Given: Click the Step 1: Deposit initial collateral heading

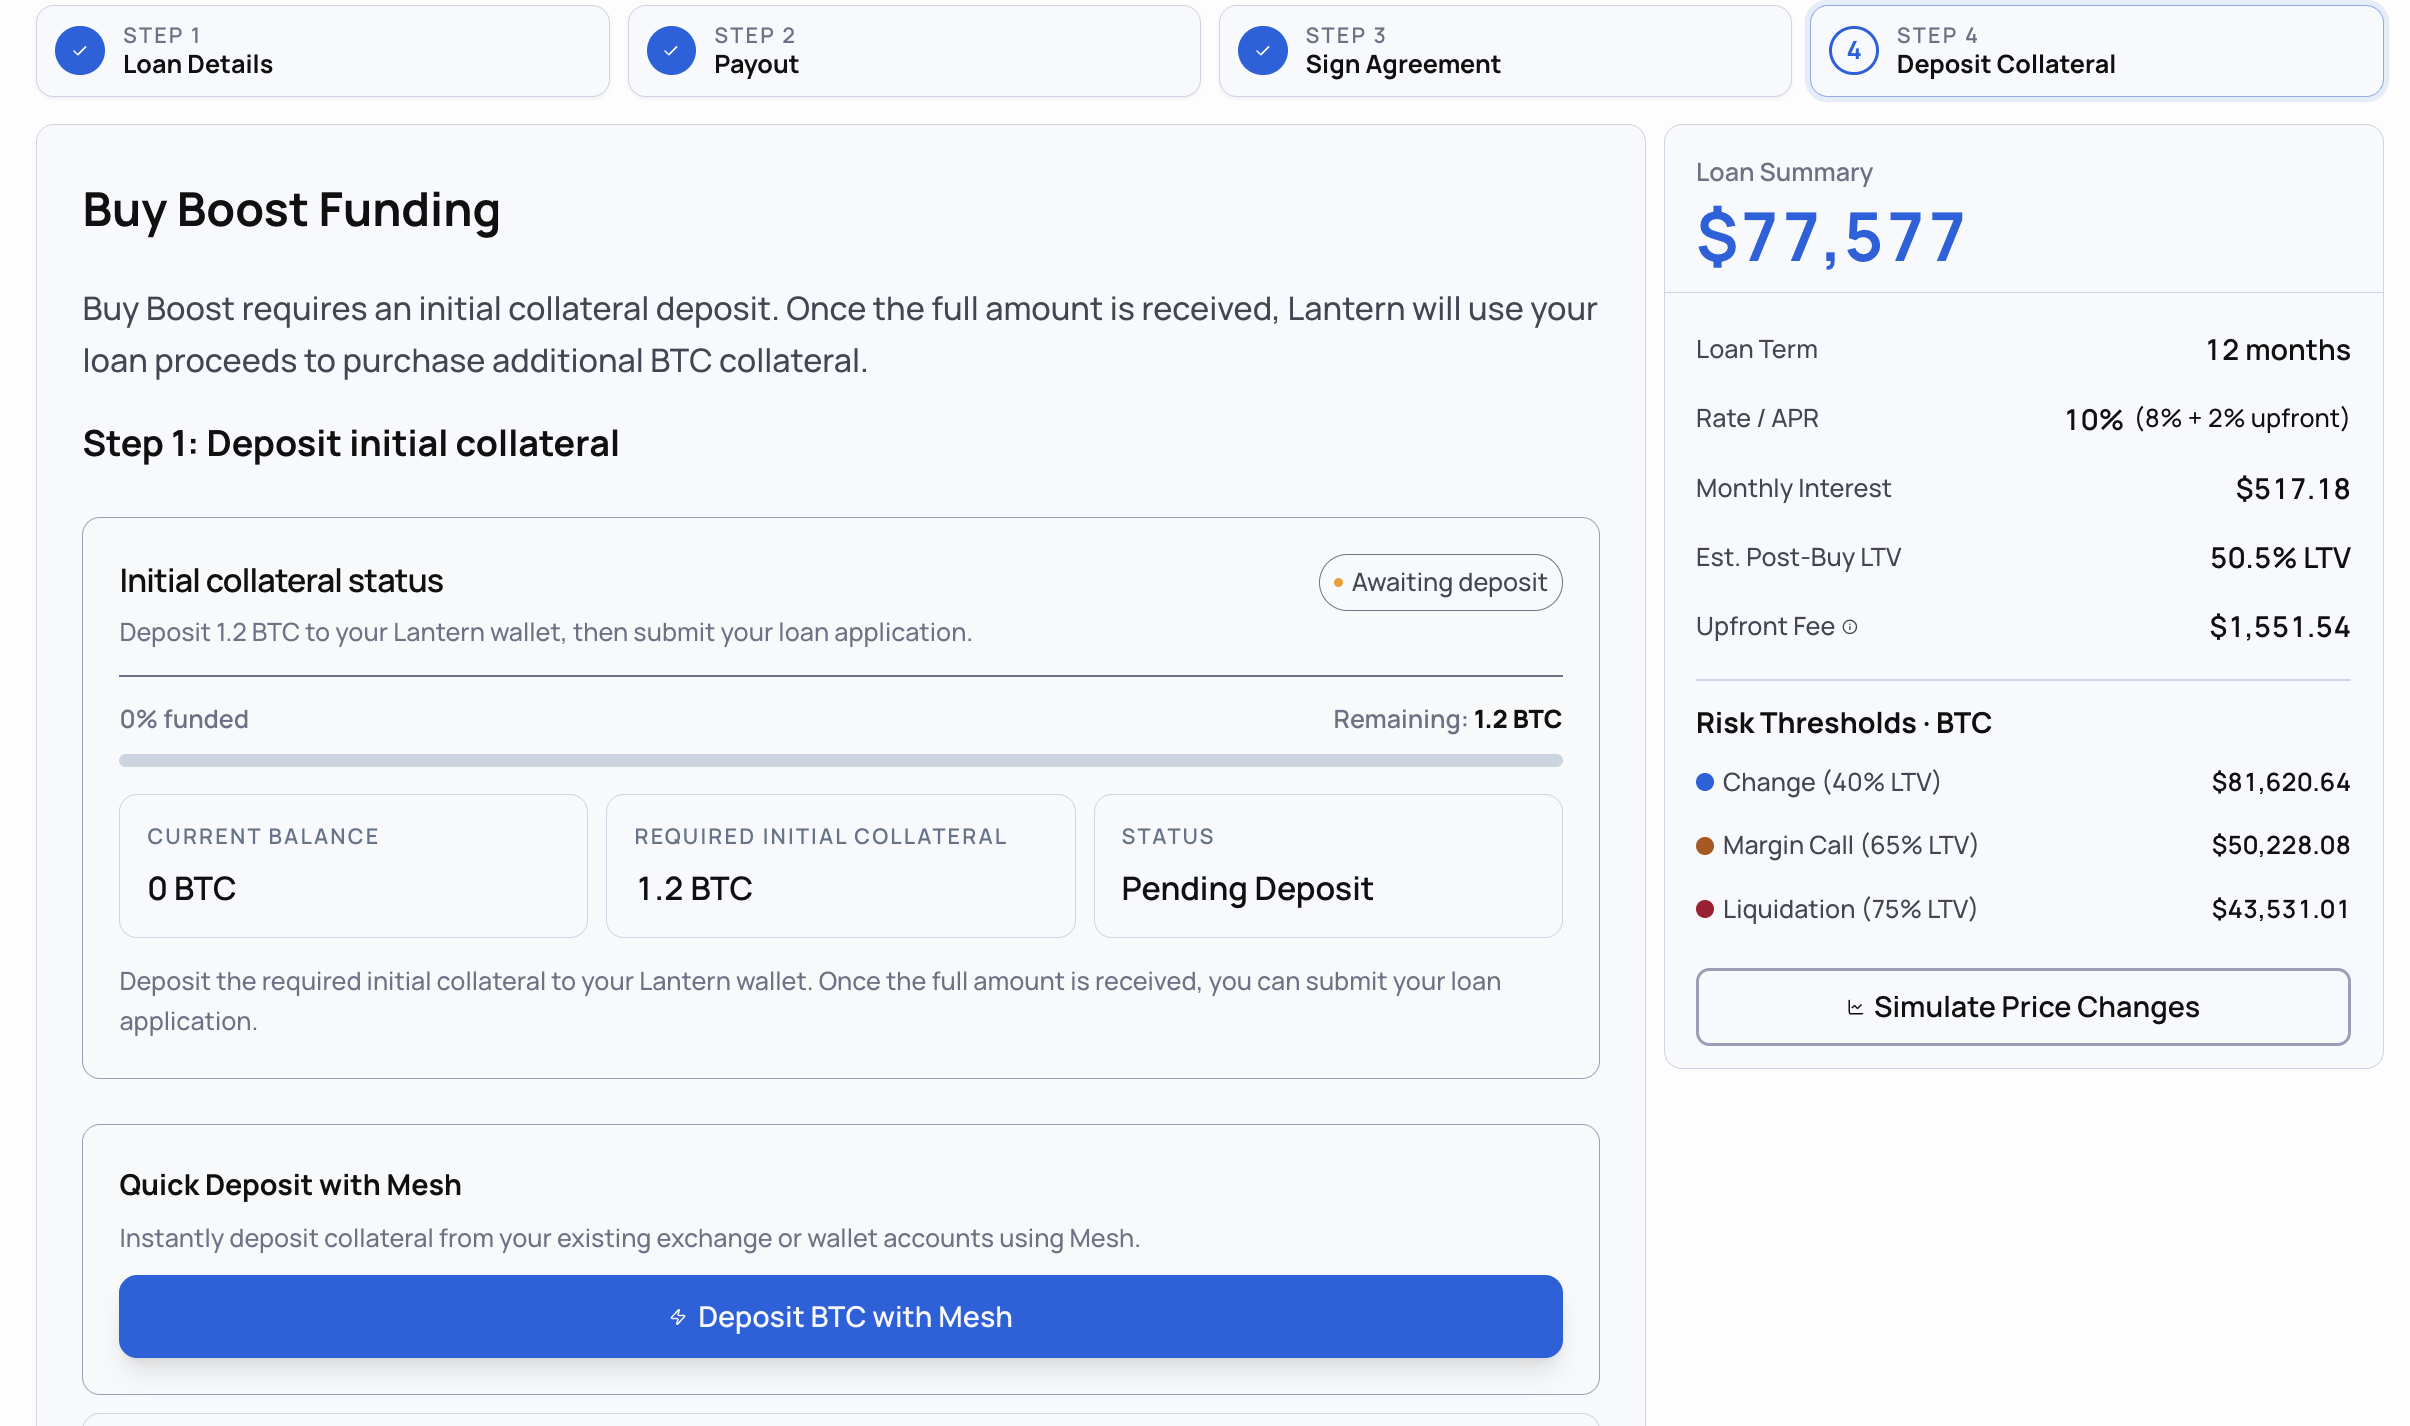Looking at the screenshot, I should (x=351, y=444).
